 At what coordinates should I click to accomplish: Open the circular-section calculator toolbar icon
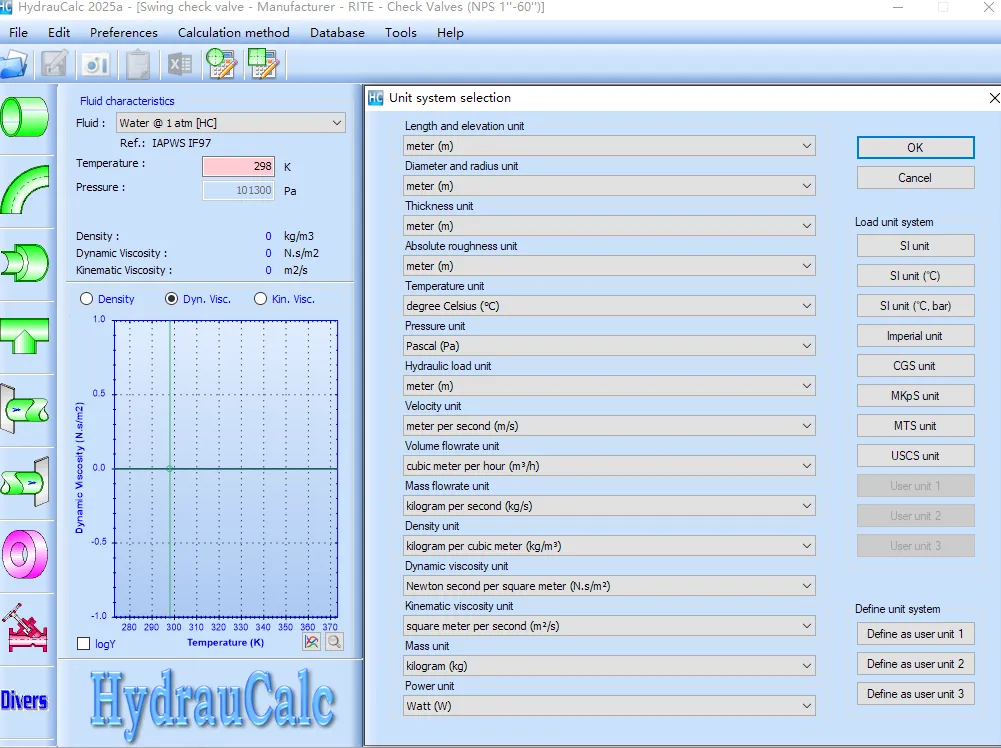click(x=222, y=64)
